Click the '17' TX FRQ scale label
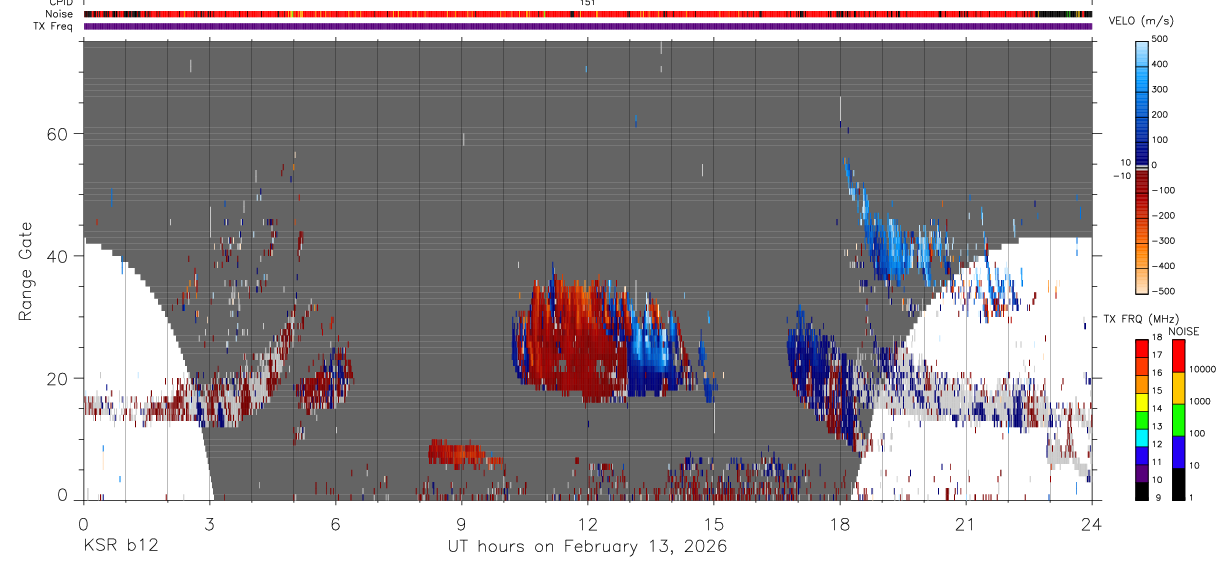This screenshot has width=1228, height=567. pyautogui.click(x=1157, y=355)
